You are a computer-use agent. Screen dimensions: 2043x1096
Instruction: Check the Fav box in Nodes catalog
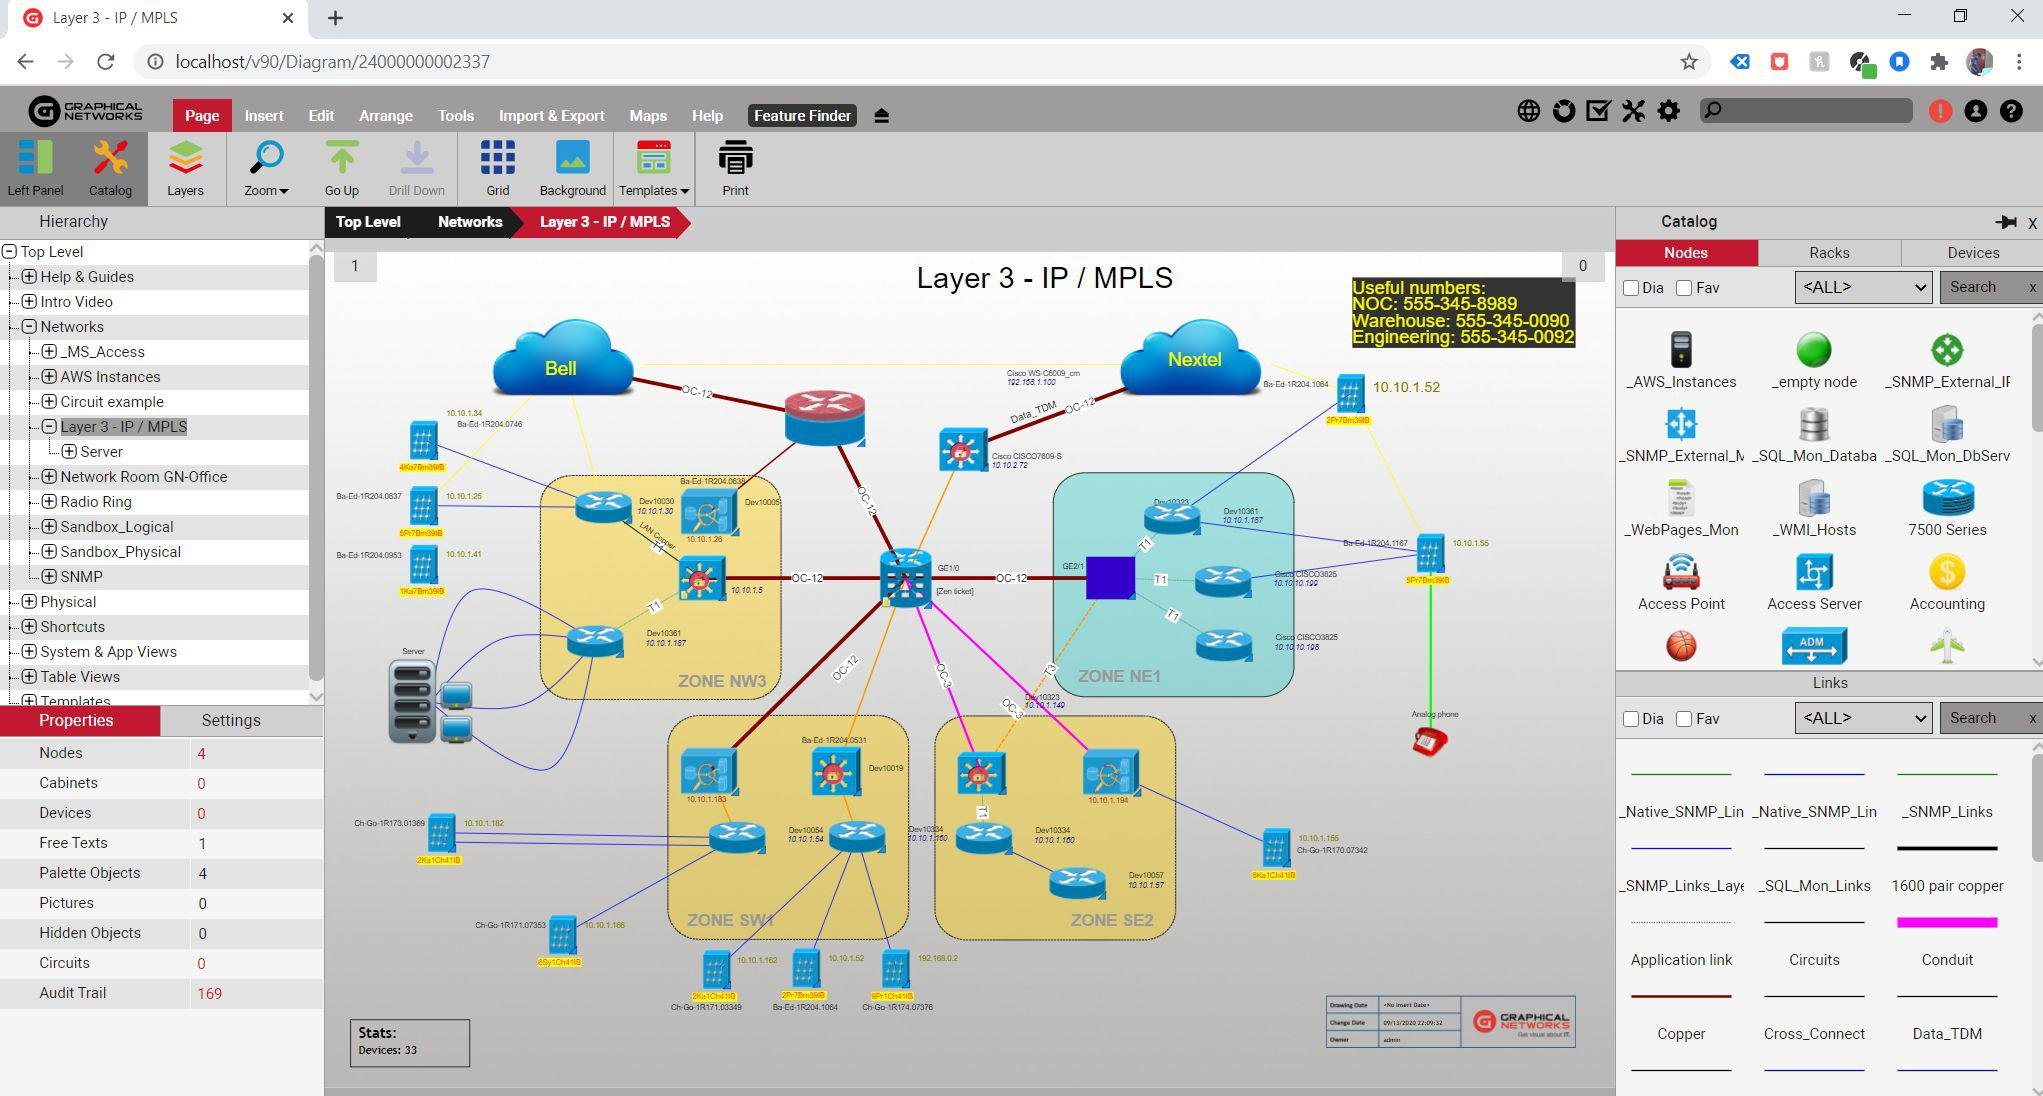(x=1684, y=288)
